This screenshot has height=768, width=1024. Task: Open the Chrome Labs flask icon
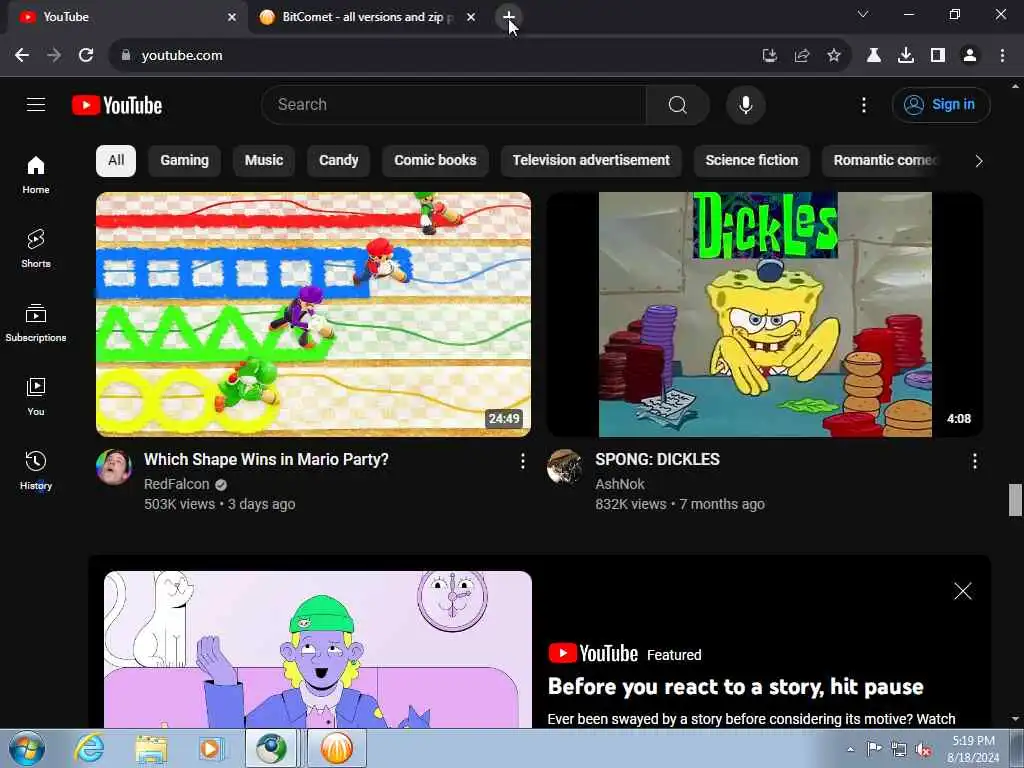pos(874,56)
